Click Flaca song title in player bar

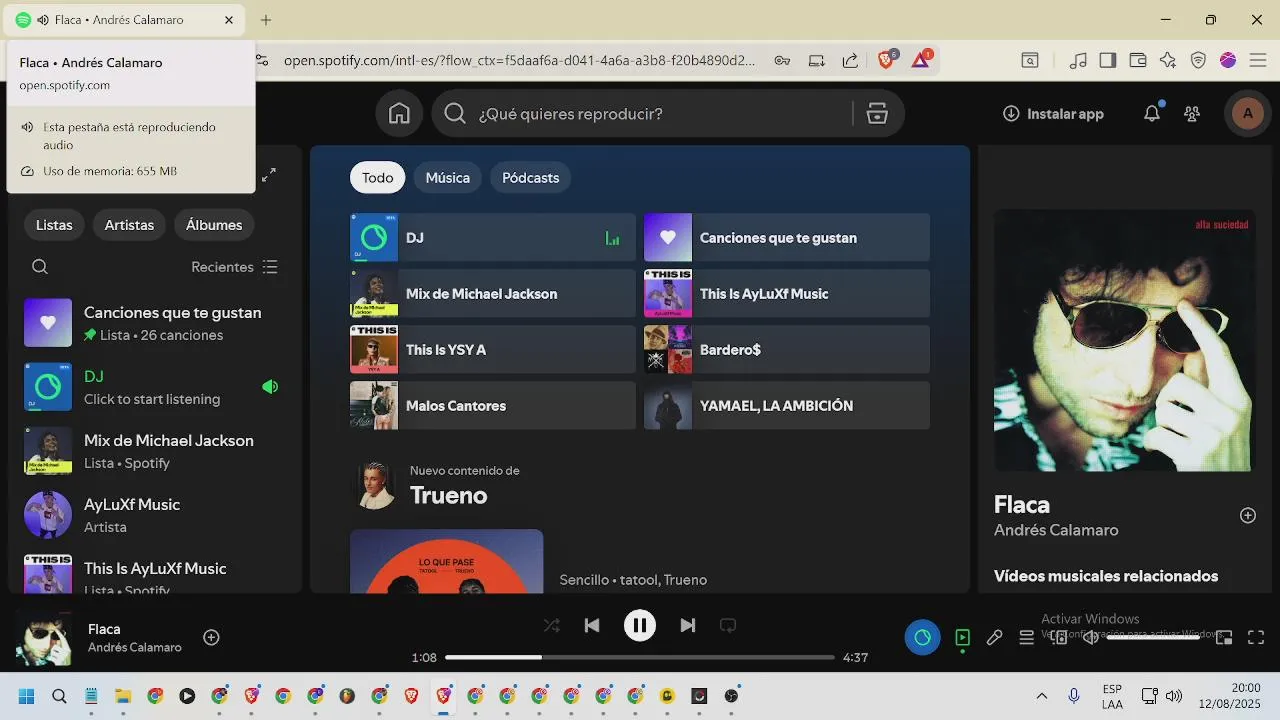coord(104,629)
